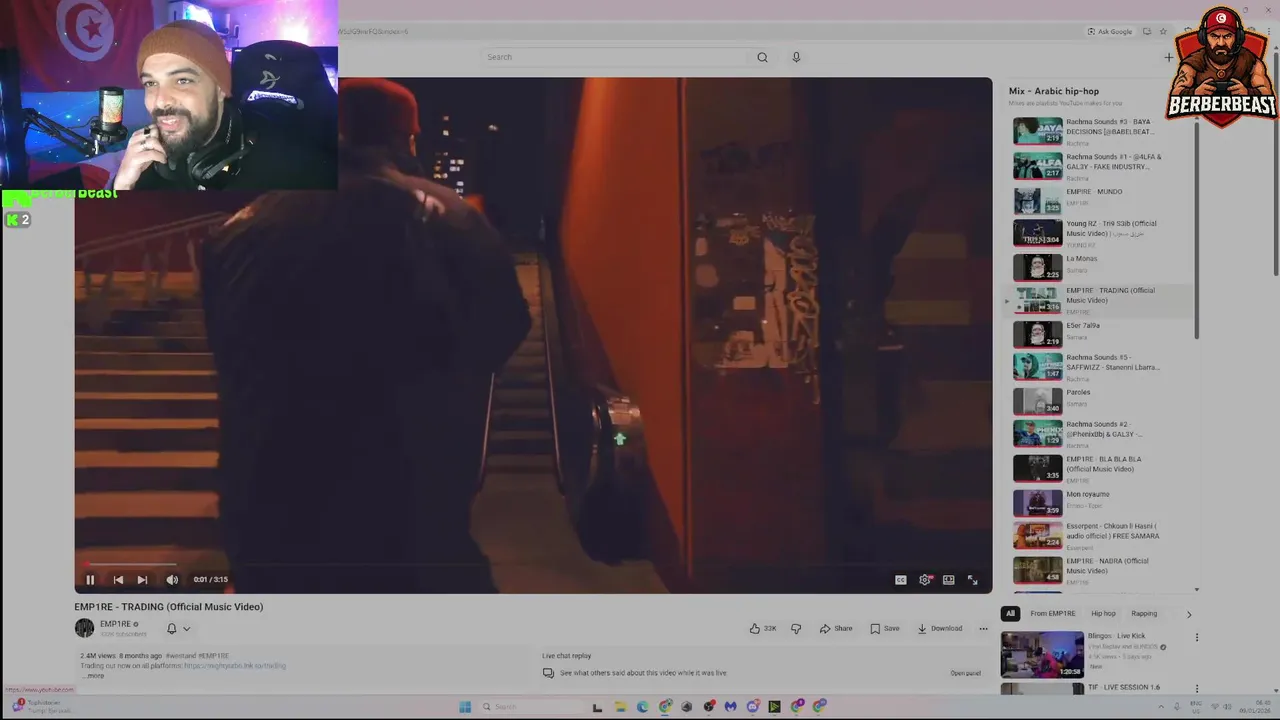Select the From EMP1RE filter chip

click(1053, 614)
